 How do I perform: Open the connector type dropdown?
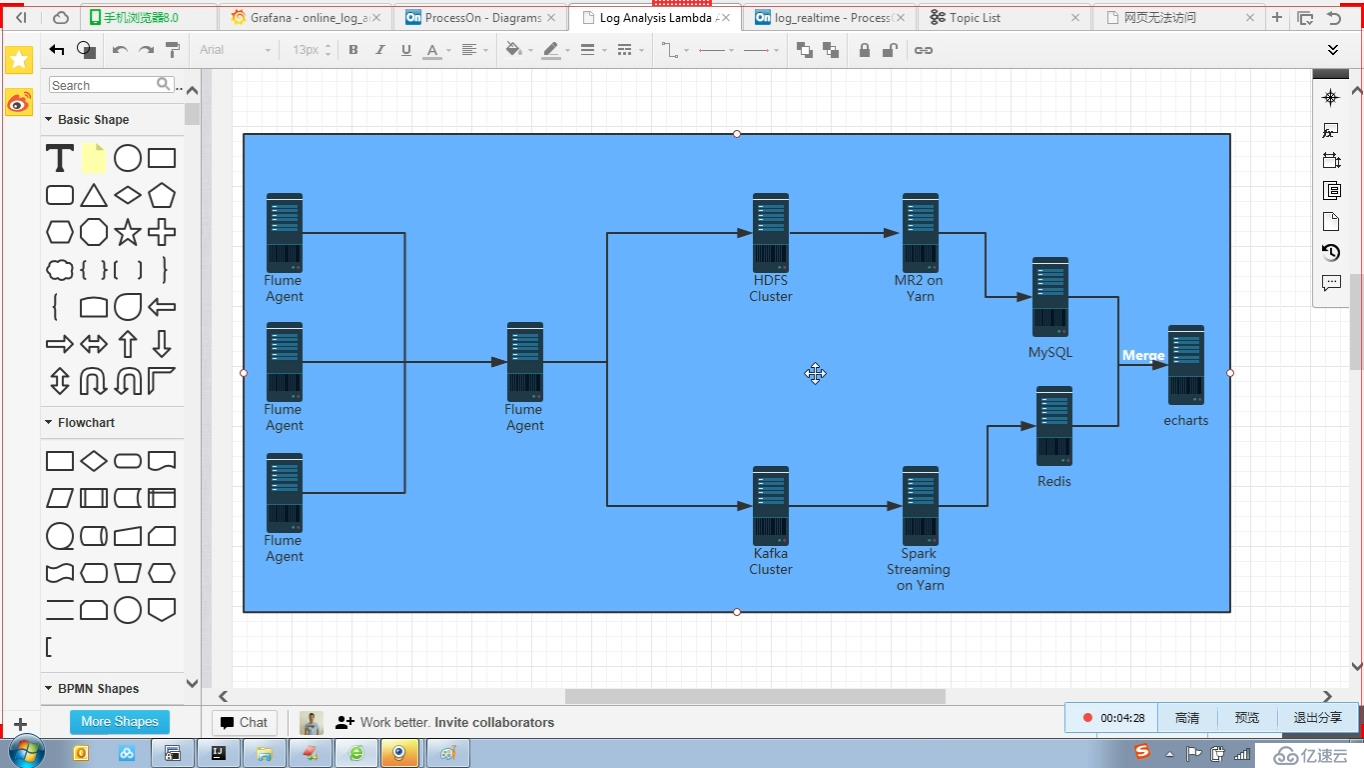tap(675, 50)
